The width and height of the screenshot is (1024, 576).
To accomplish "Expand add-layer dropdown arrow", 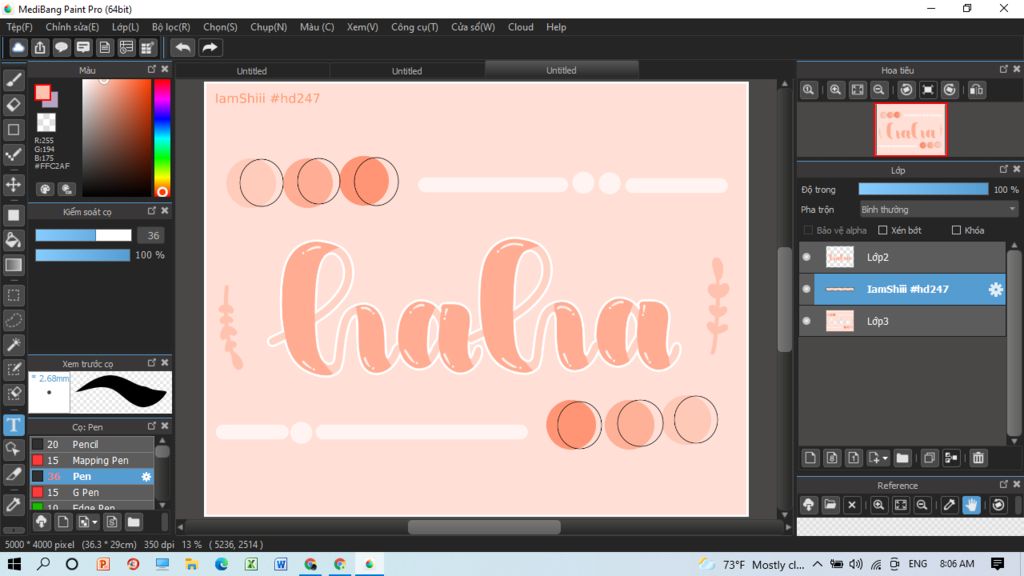I will (885, 458).
